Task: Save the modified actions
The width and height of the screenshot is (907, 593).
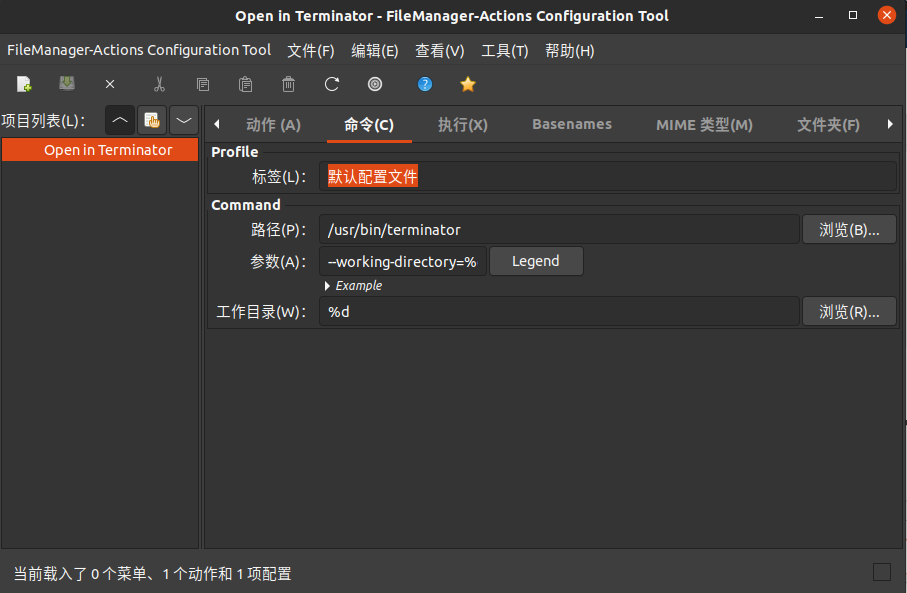Action: point(67,84)
